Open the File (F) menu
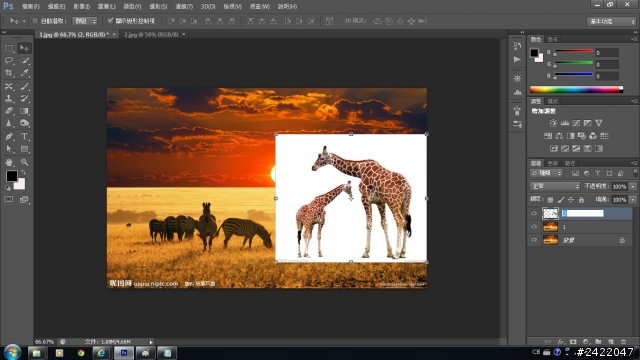640x360 pixels. (31, 7)
